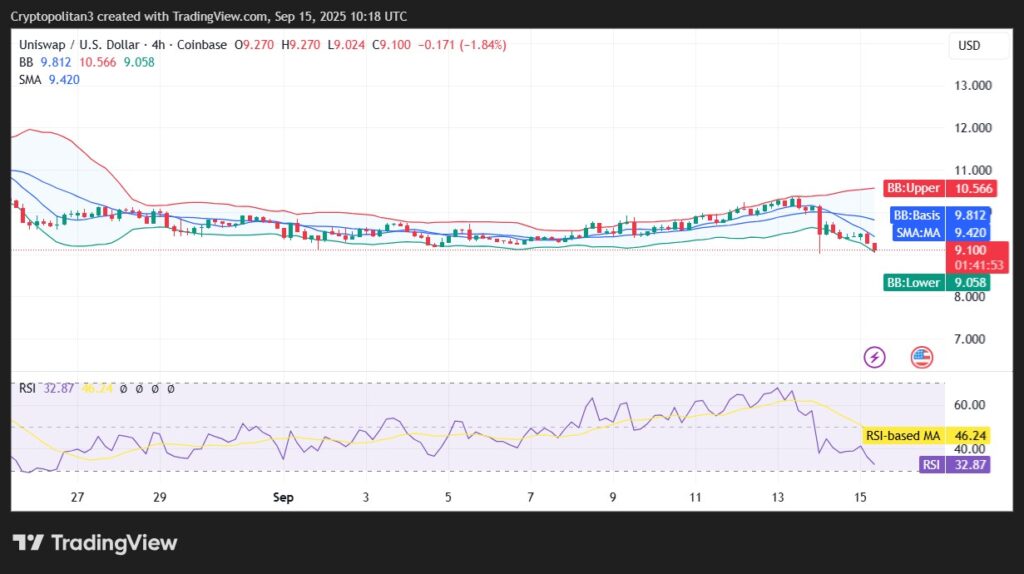Click the purple lightning bolt icon
Screen dimensions: 1024x574
875,357
